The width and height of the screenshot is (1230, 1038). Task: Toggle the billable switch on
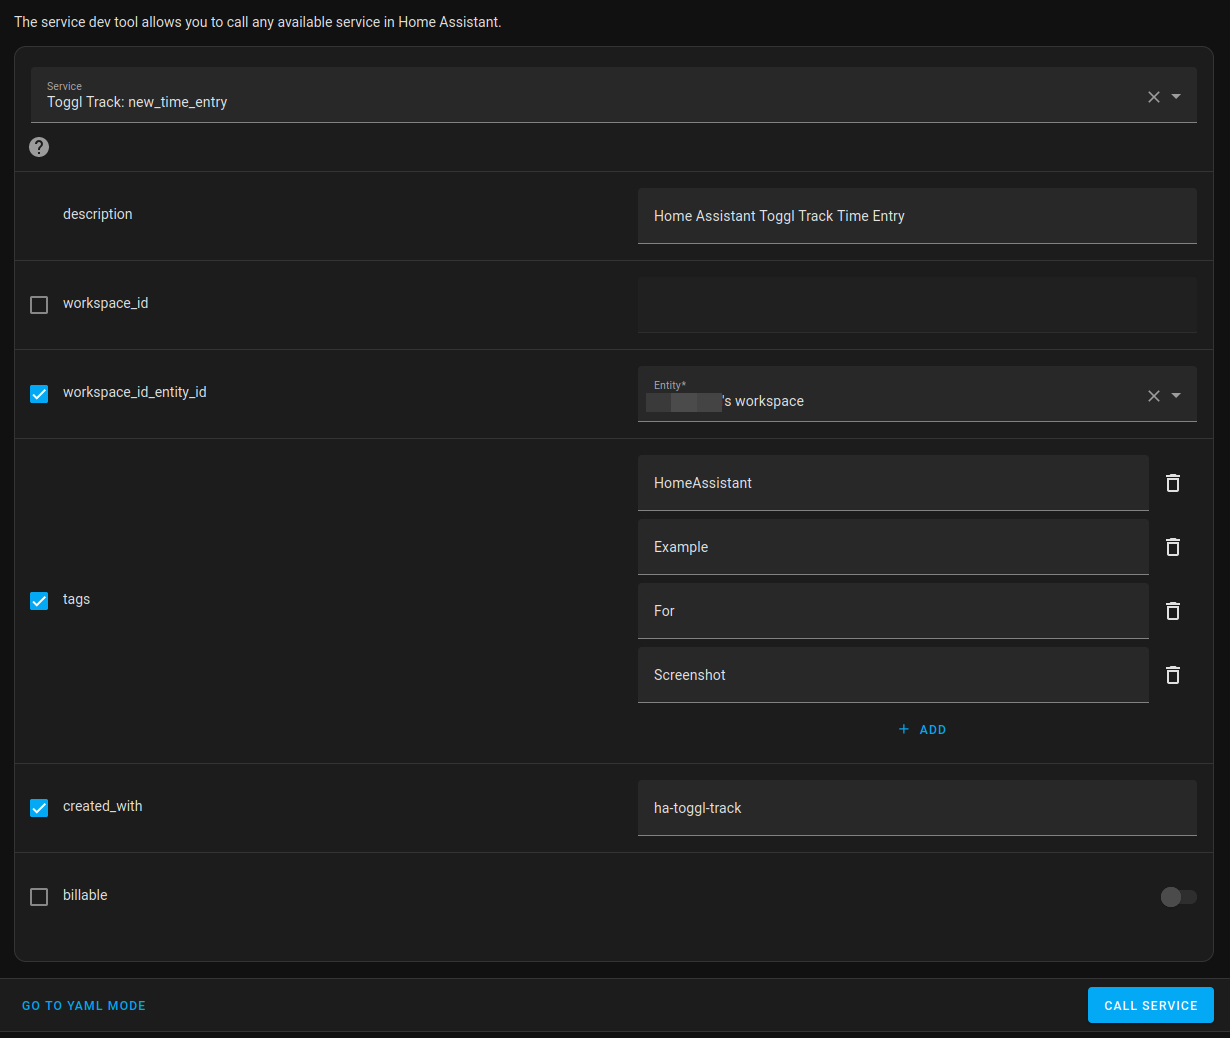[1178, 897]
